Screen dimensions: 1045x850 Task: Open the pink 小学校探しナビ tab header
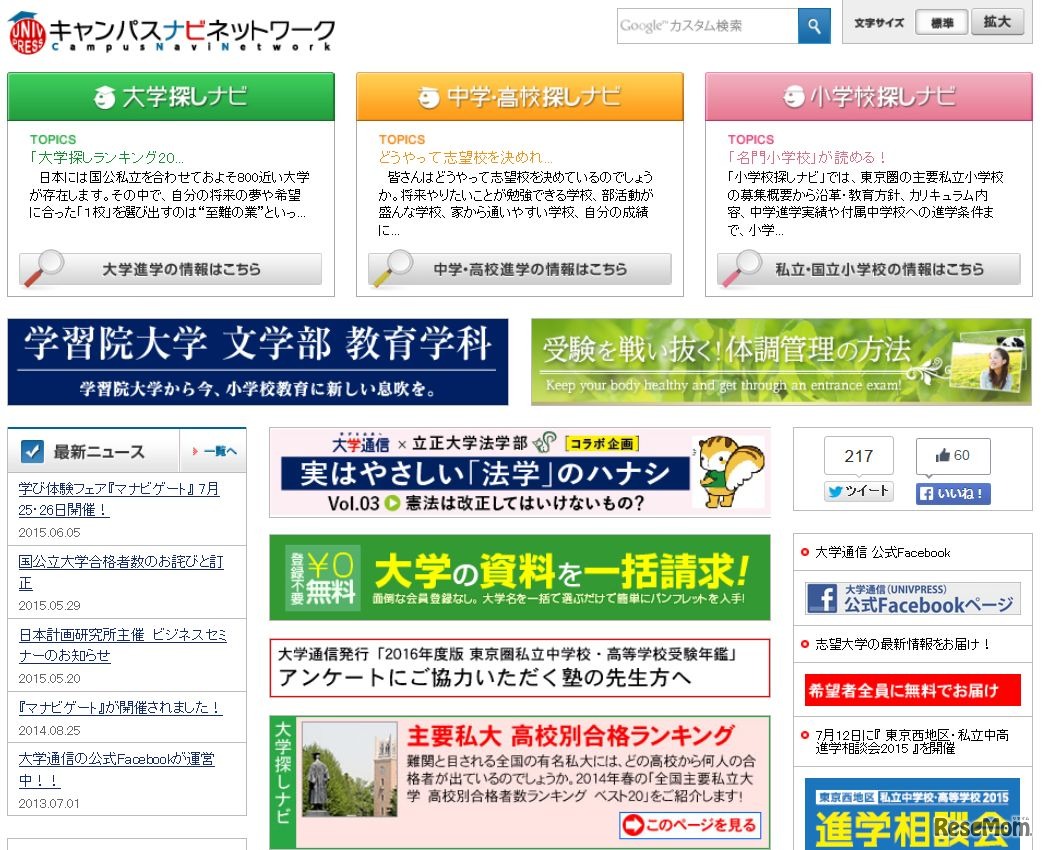868,97
